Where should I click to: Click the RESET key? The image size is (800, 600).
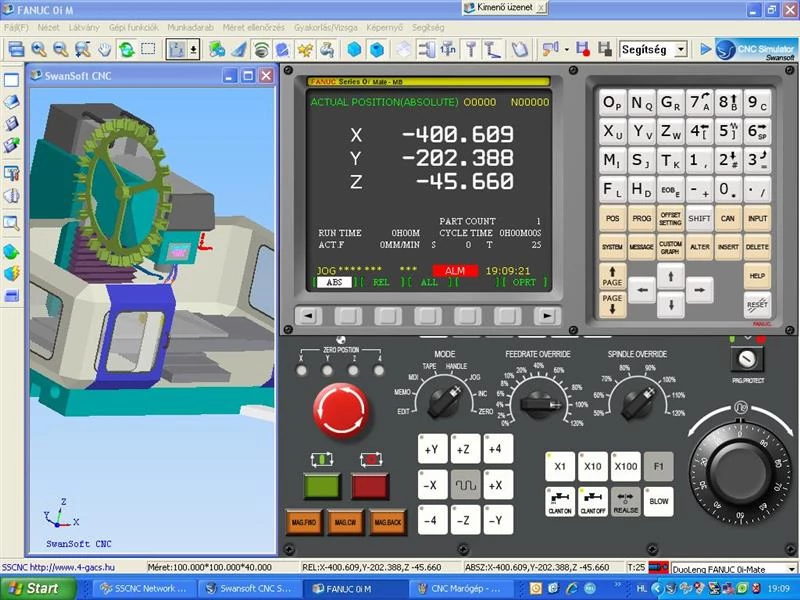pos(757,305)
